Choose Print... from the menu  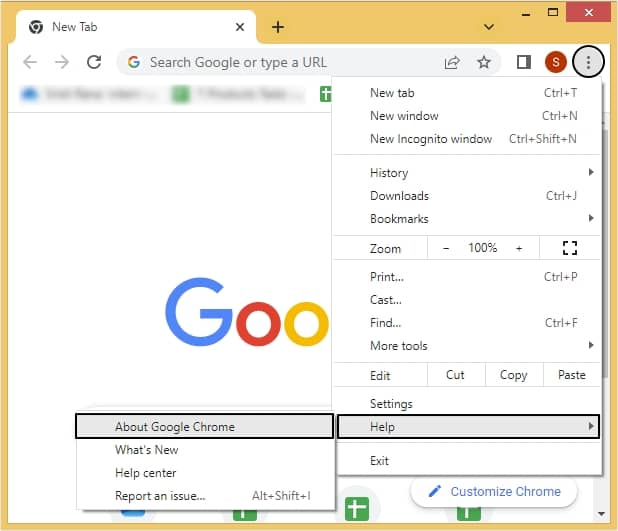(467, 277)
